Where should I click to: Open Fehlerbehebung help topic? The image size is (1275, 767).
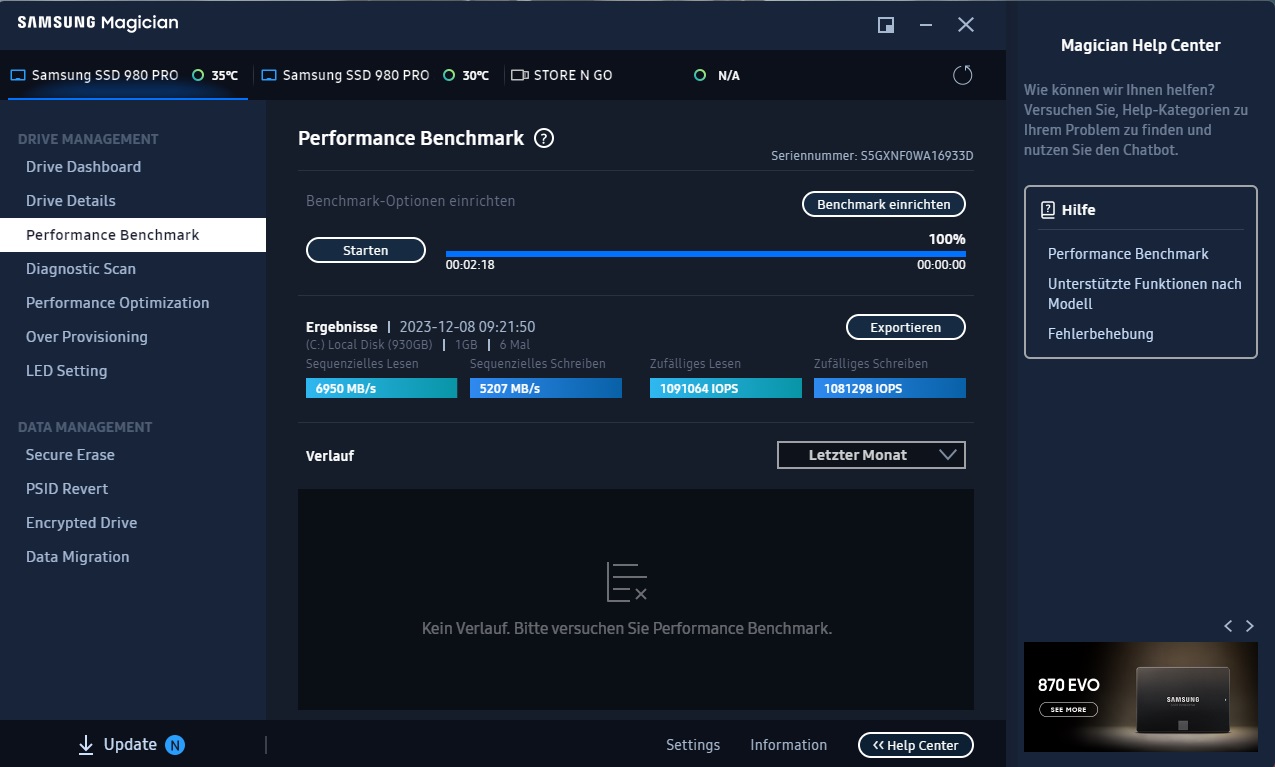pyautogui.click(x=1101, y=334)
